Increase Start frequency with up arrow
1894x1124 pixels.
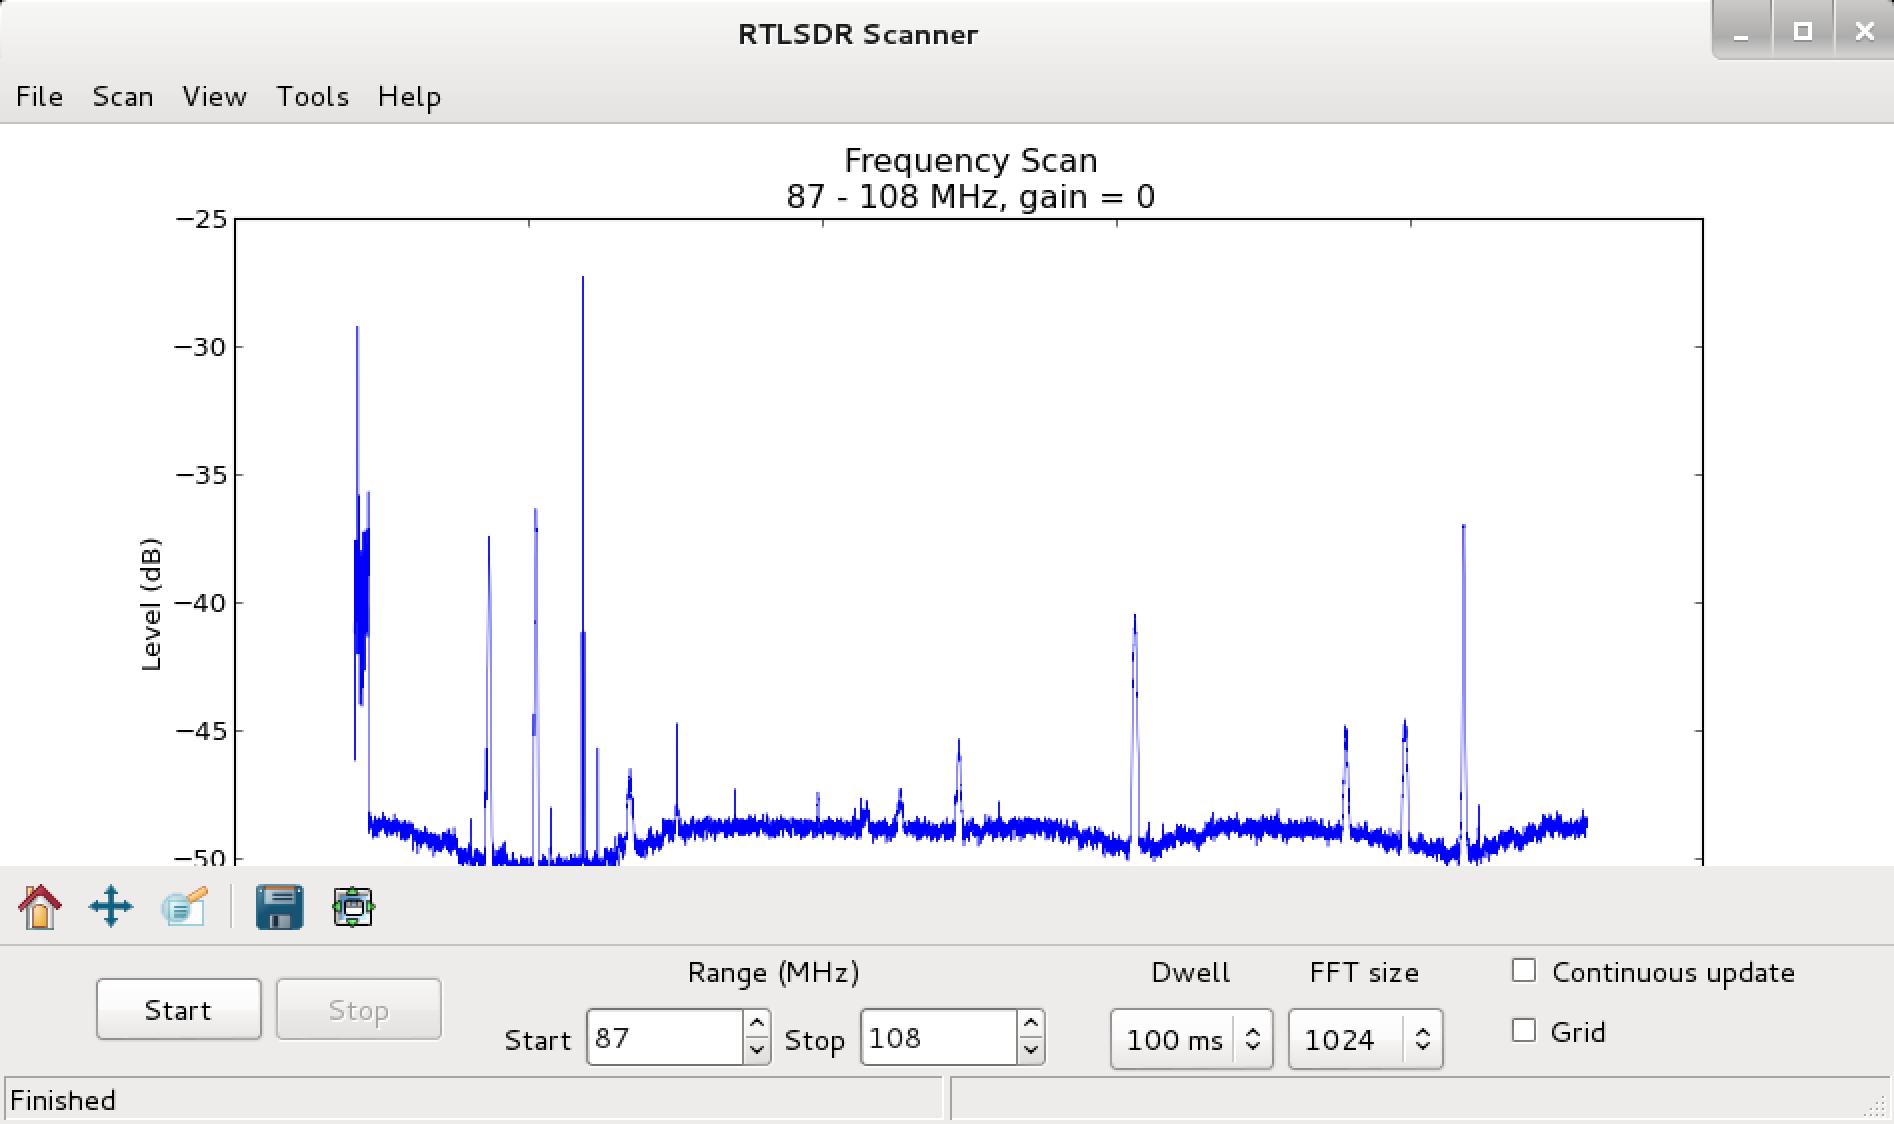pos(757,1024)
